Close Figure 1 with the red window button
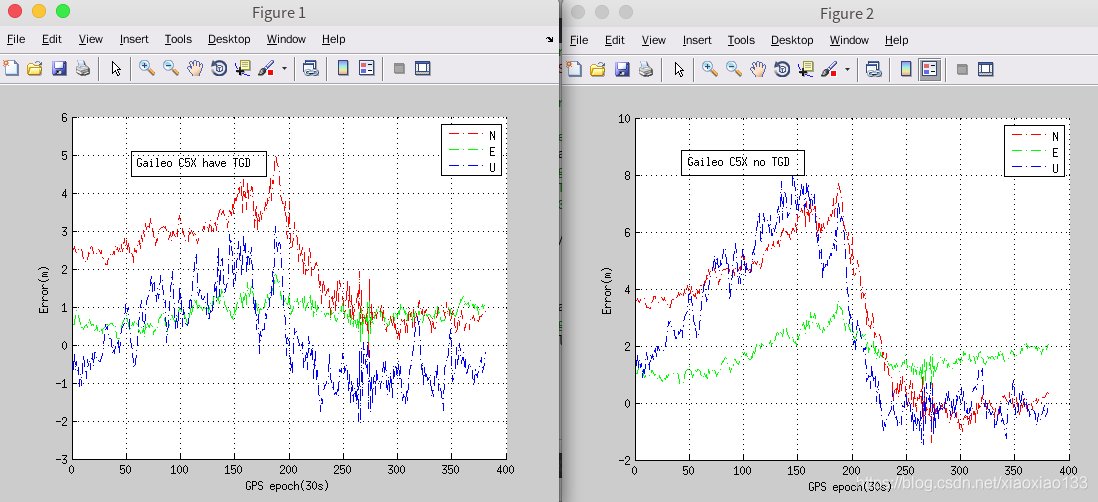 pyautogui.click(x=15, y=11)
